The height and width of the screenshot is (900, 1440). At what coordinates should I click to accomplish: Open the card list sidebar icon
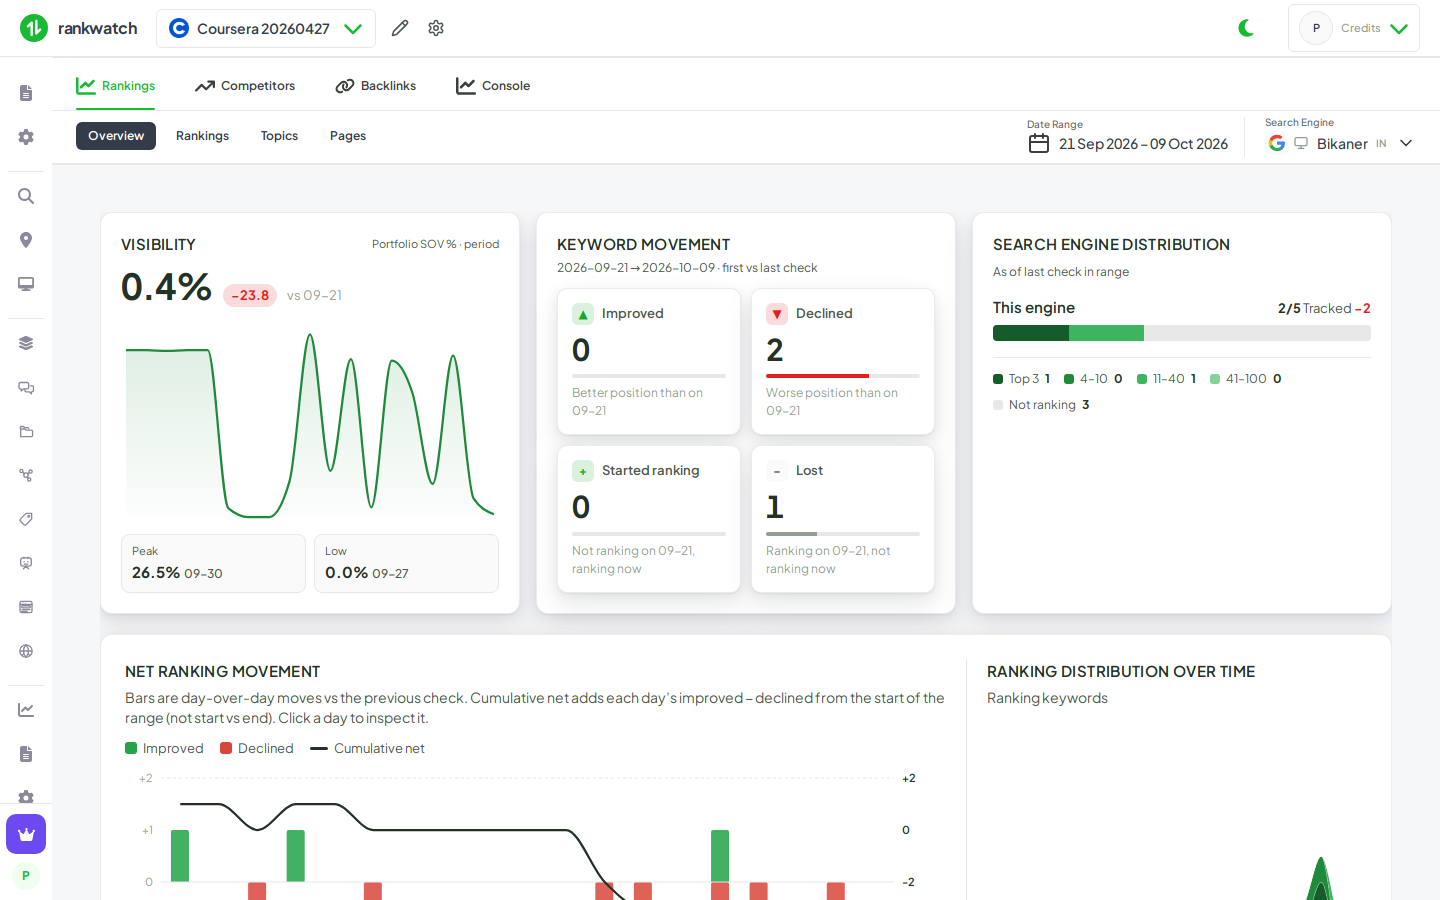26,607
